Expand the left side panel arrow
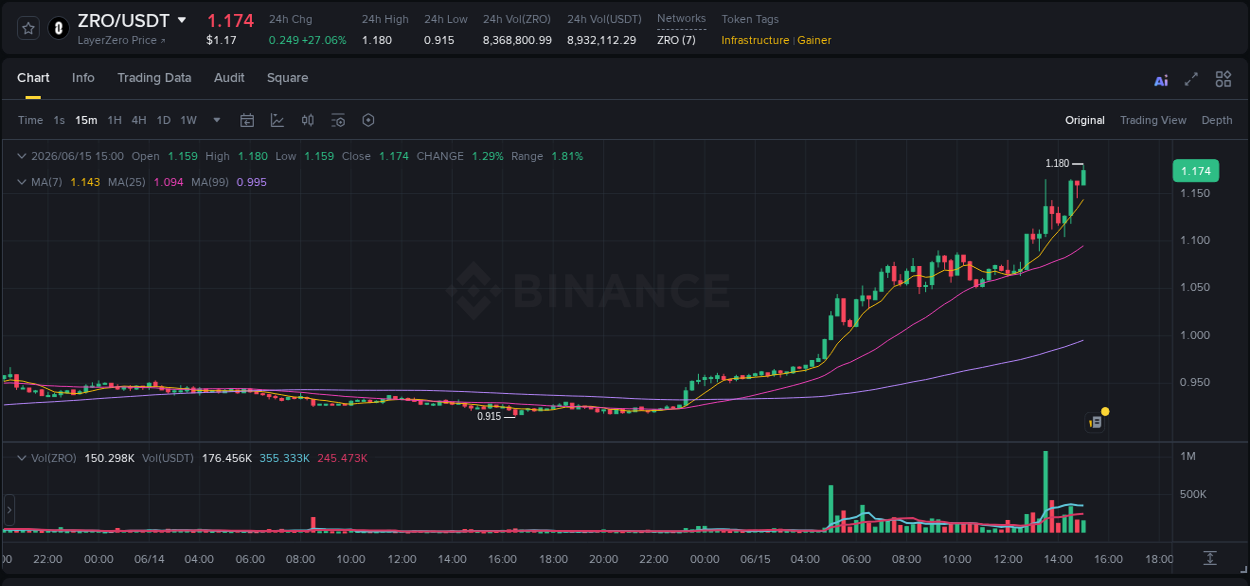The image size is (1250, 586). (9, 511)
